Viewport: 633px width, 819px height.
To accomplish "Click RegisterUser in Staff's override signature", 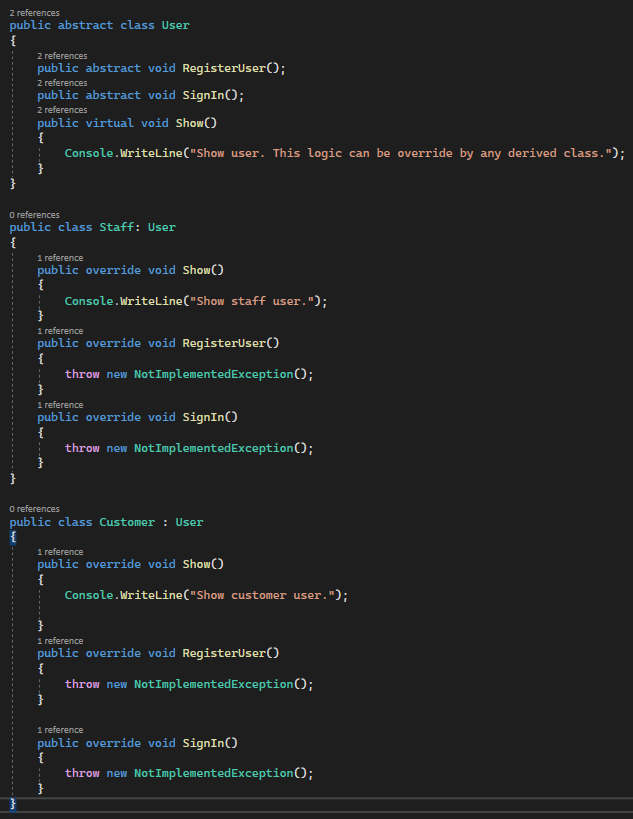I will pyautogui.click(x=224, y=344).
